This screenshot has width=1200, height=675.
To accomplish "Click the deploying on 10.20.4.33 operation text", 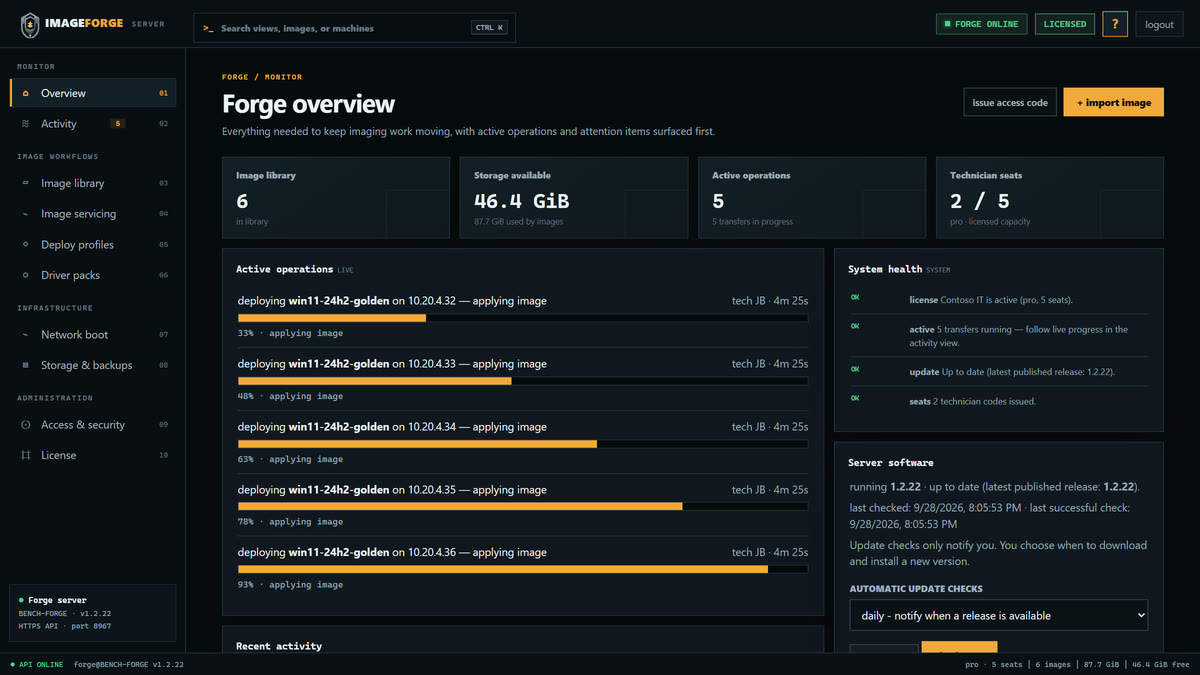I will click(x=392, y=364).
